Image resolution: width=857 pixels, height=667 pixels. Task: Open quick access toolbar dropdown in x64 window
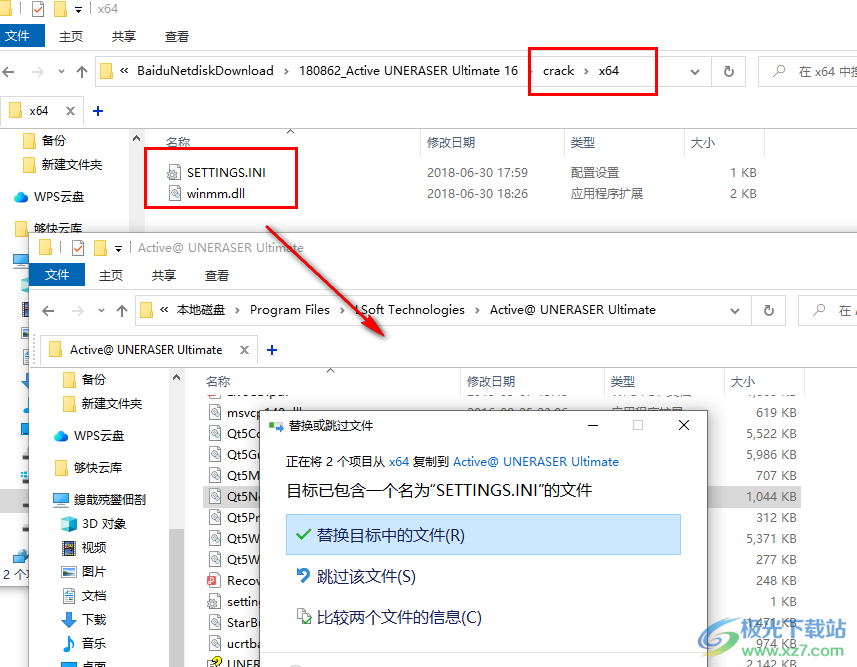pyautogui.click(x=78, y=10)
